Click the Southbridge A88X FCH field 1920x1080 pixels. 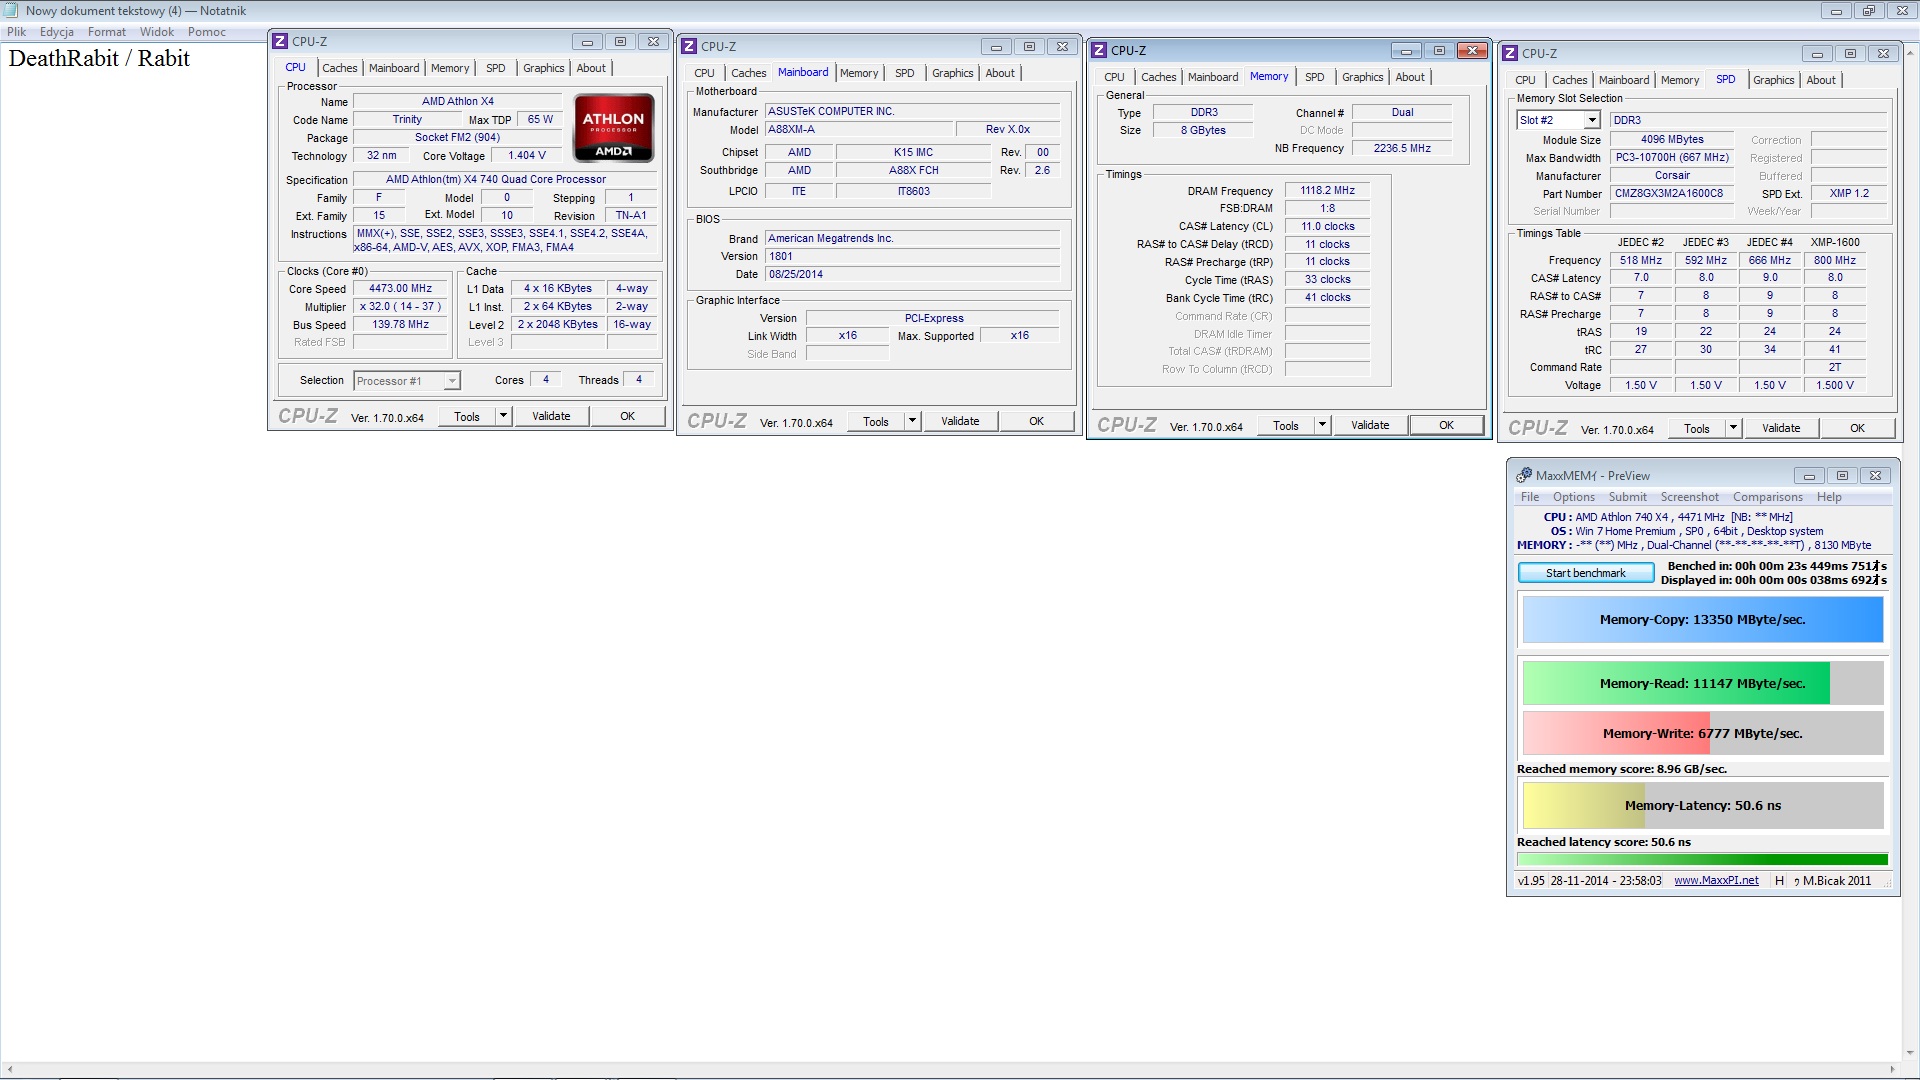pyautogui.click(x=913, y=170)
